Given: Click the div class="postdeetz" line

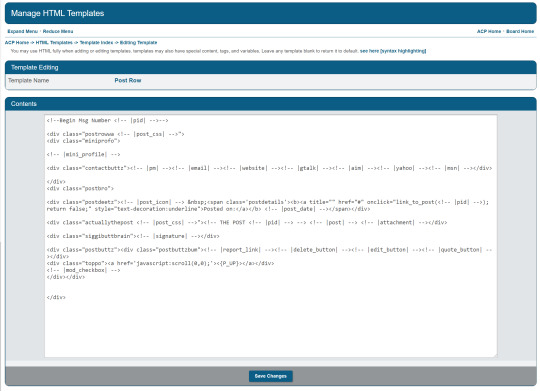Looking at the screenshot, I should click(268, 202).
